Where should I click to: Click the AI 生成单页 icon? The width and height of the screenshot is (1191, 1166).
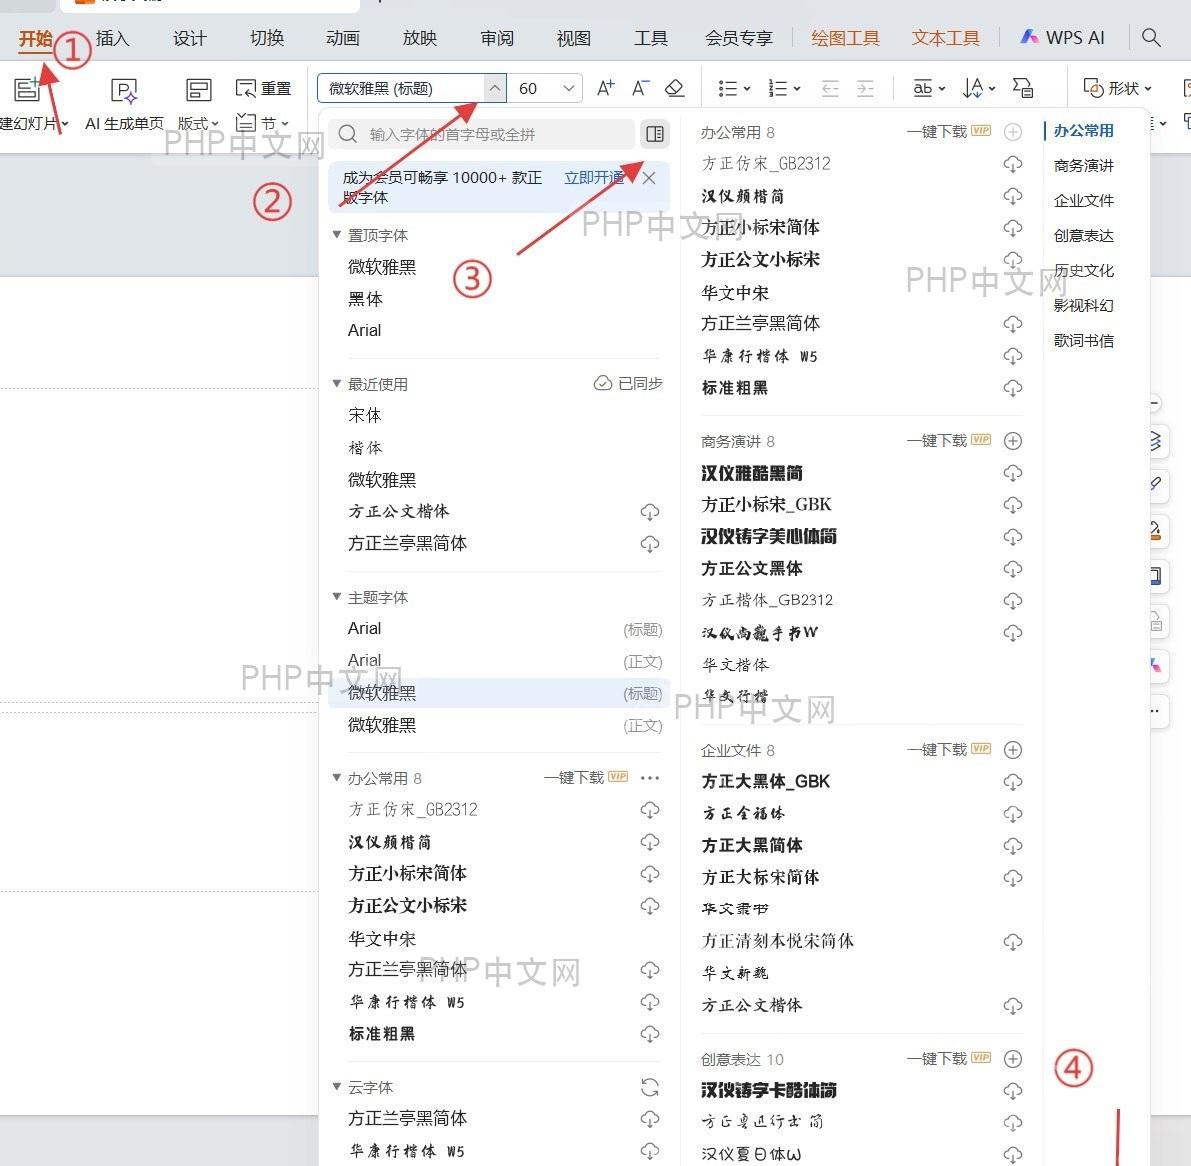click(x=124, y=91)
